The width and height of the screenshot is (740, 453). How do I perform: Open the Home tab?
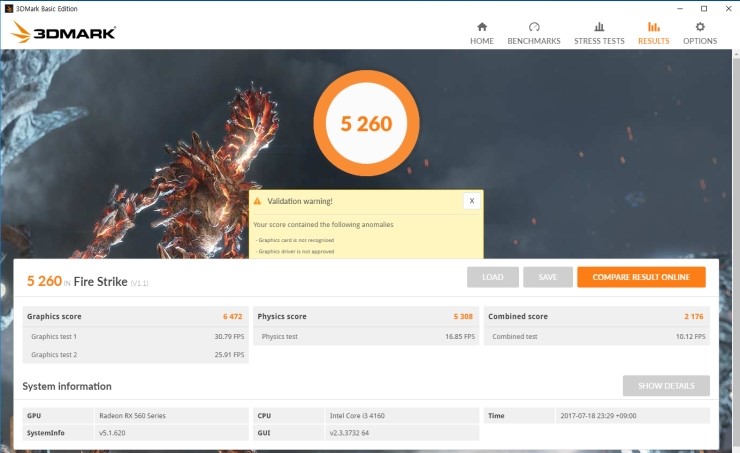tap(482, 33)
